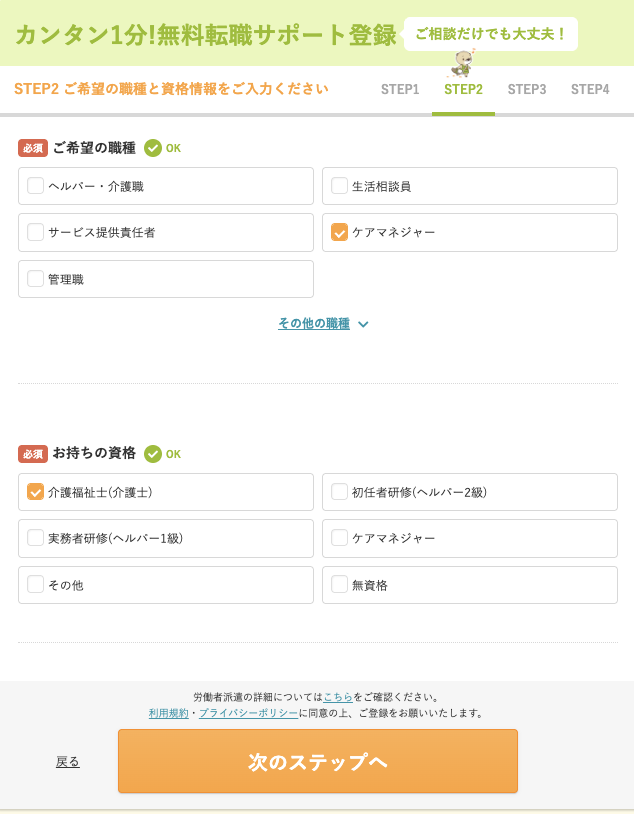
Task: Tick the 管理職 checkbox
Action: pos(35,279)
